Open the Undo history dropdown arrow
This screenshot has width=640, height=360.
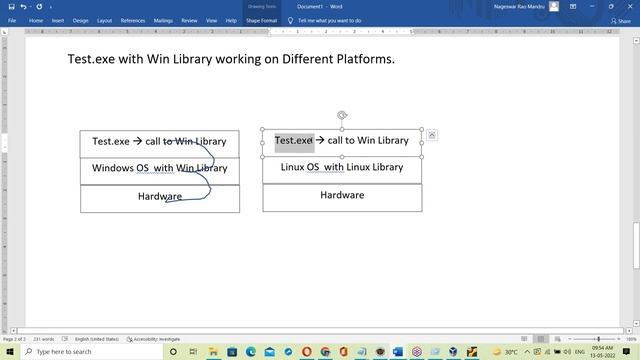tap(30, 7)
